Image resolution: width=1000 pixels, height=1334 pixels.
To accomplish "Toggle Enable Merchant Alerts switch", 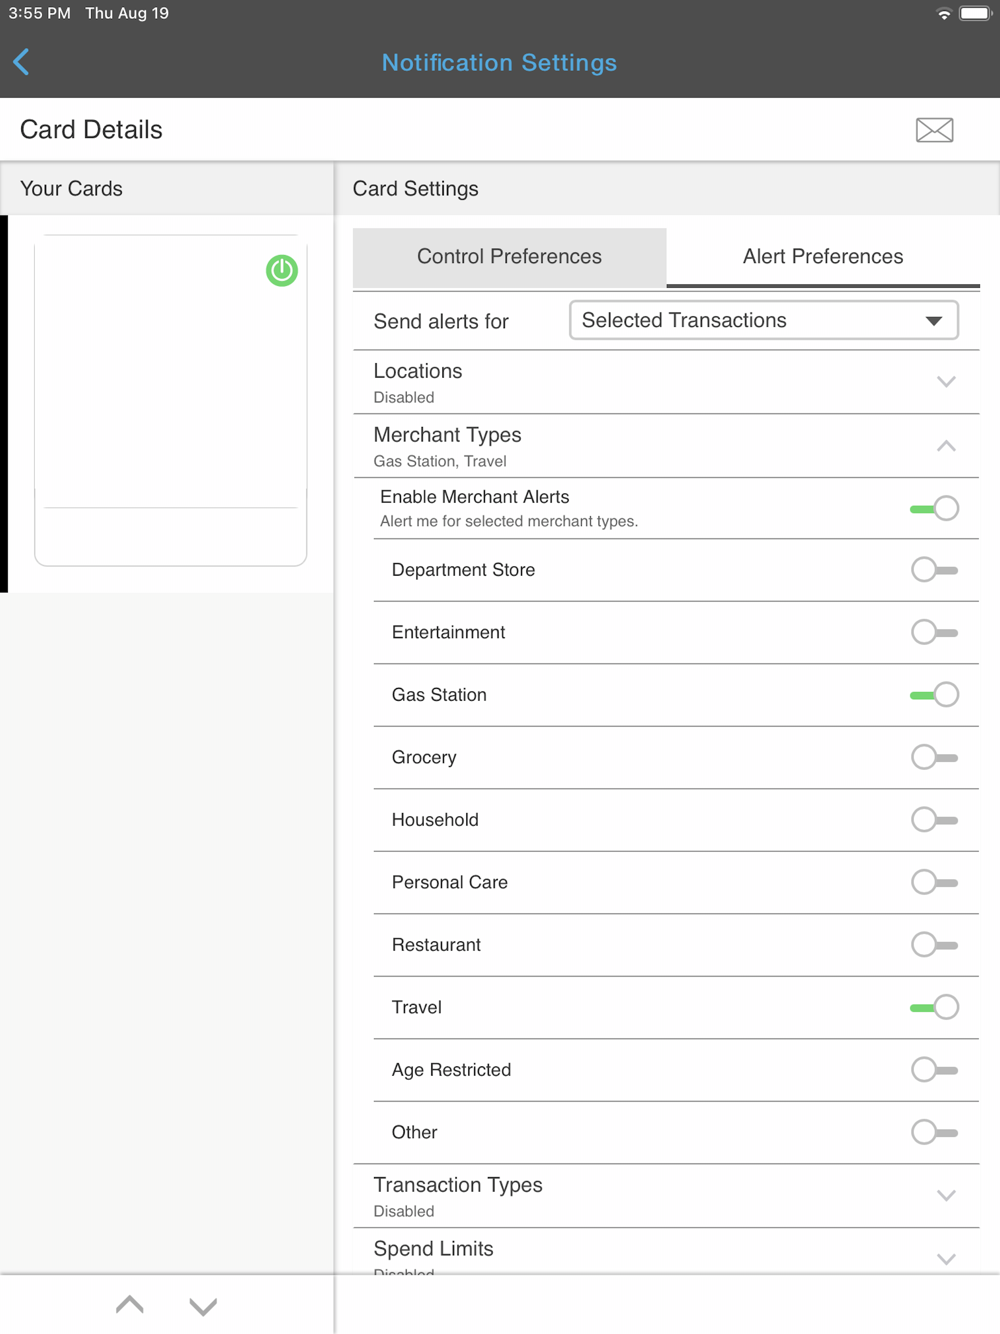I will click(x=934, y=509).
